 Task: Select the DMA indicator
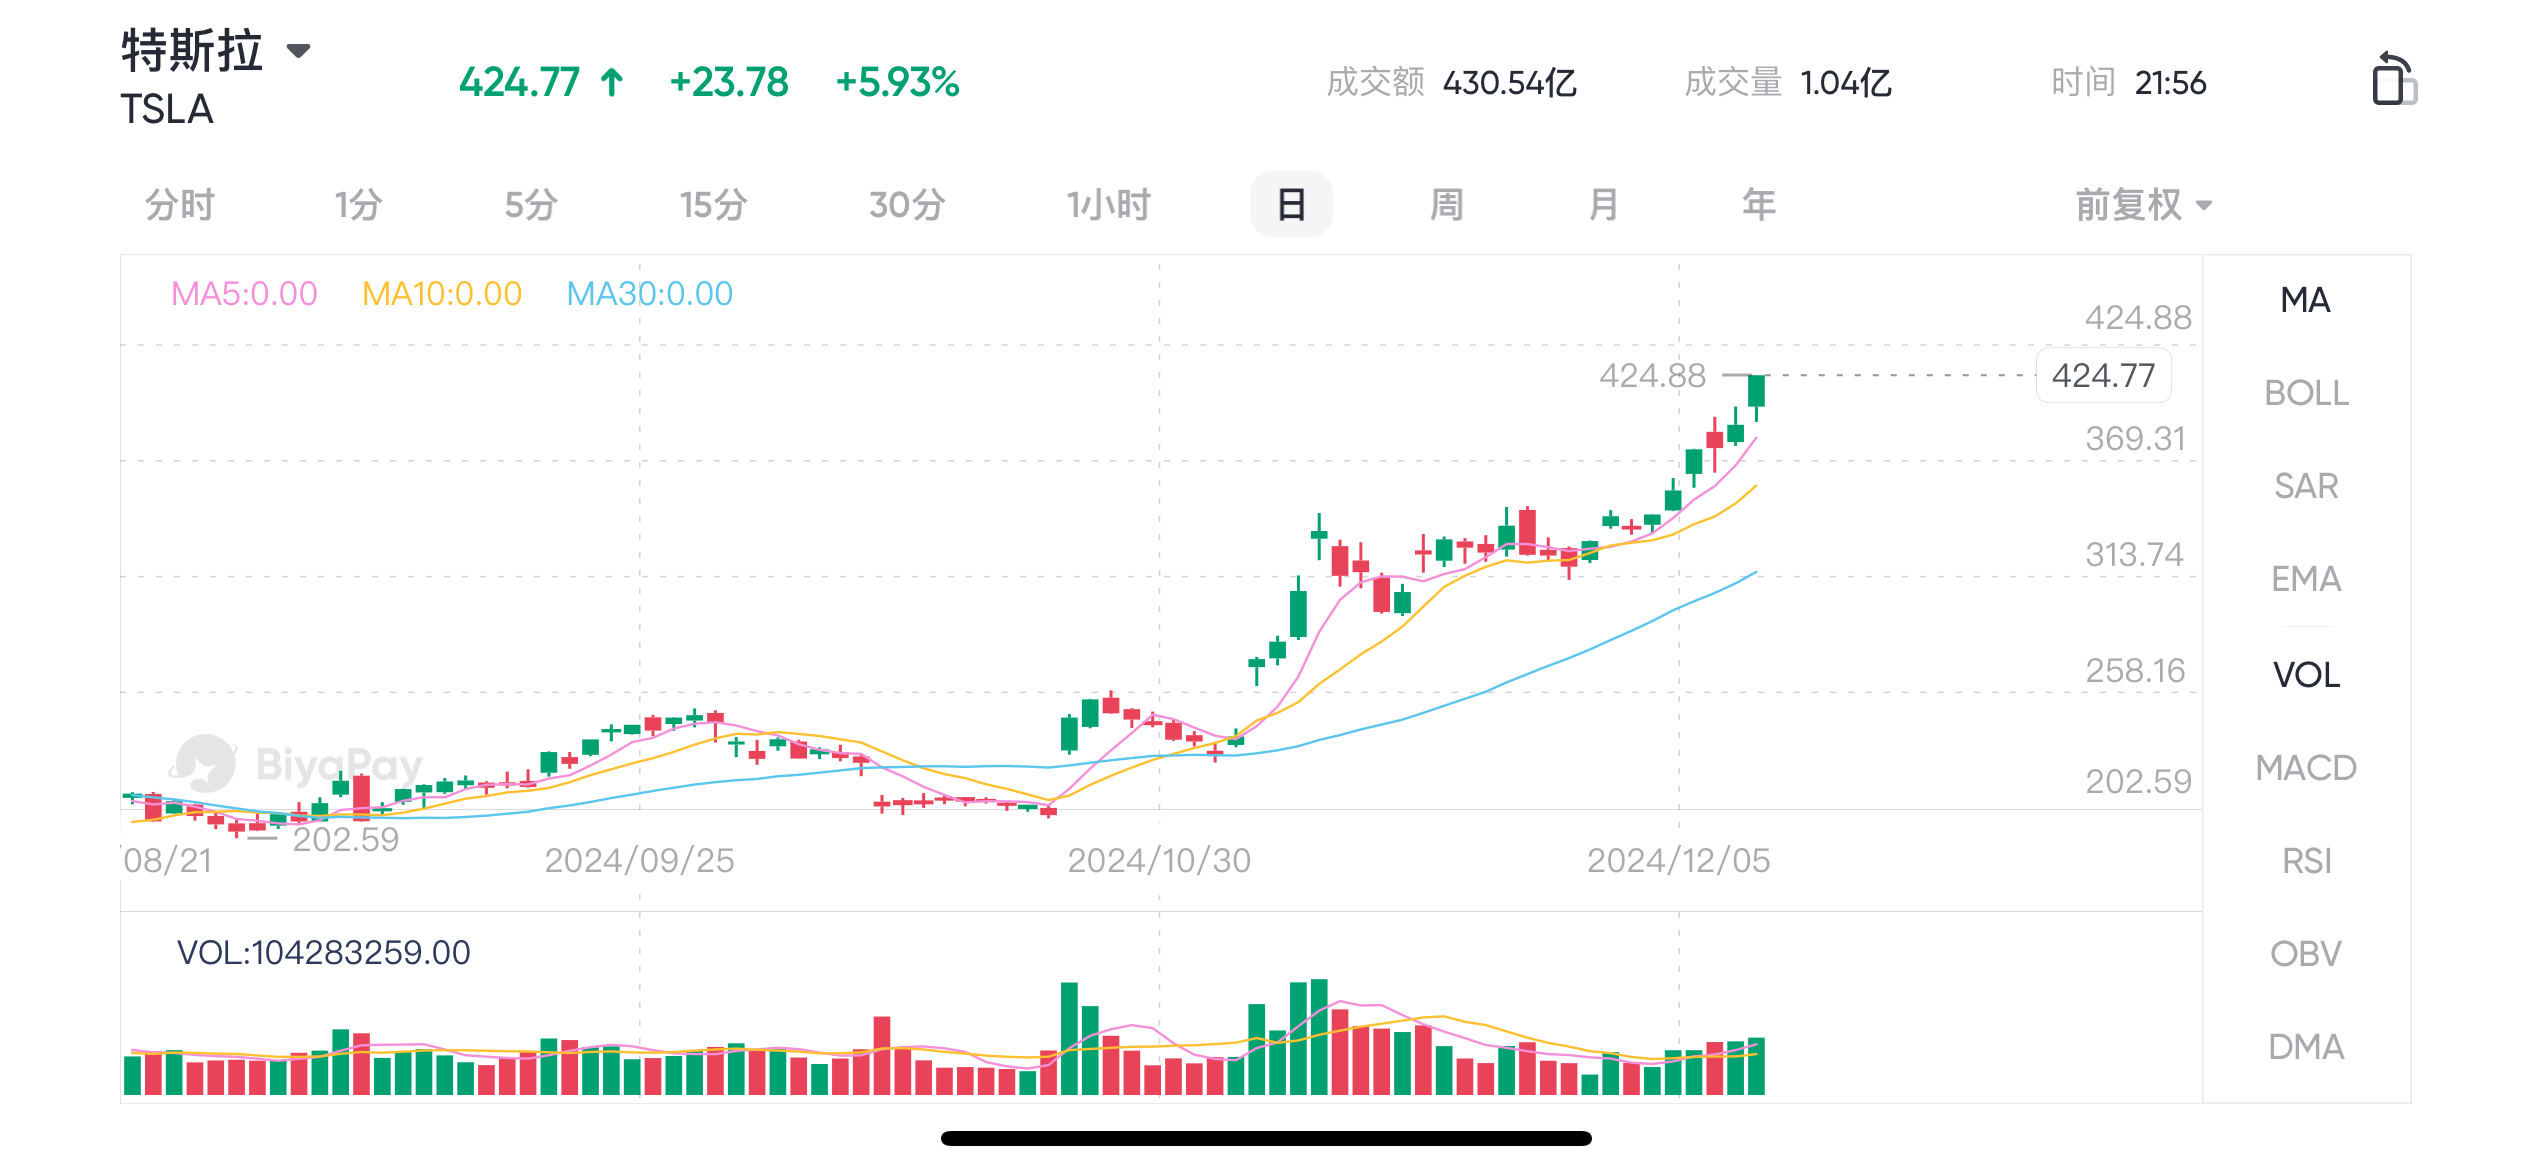2306,1047
